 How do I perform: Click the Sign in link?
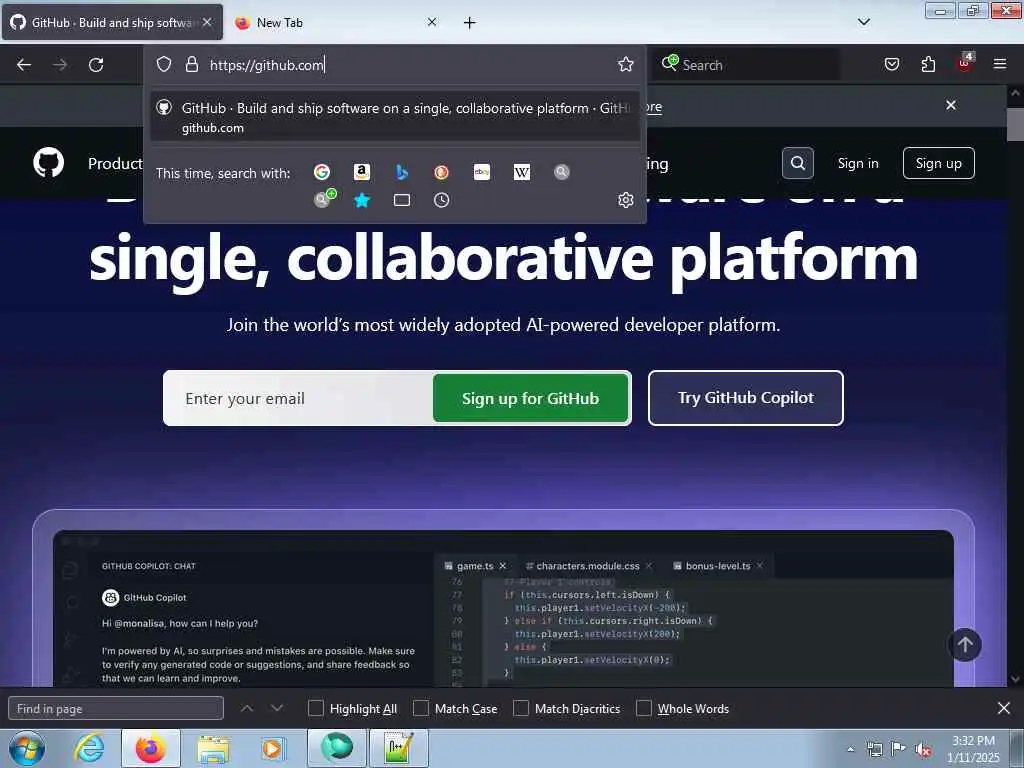pyautogui.click(x=858, y=163)
